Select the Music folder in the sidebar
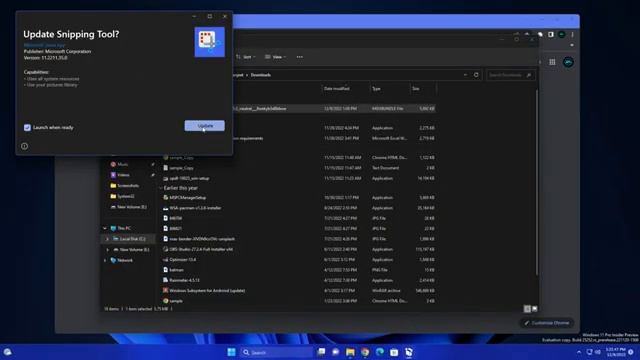Image resolution: width=640 pixels, height=360 pixels. 122,164
